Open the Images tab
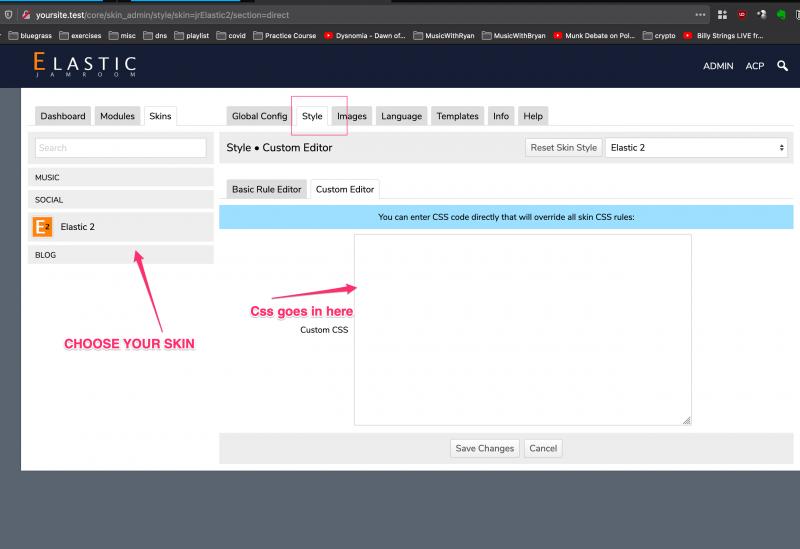The image size is (800, 549). point(352,116)
